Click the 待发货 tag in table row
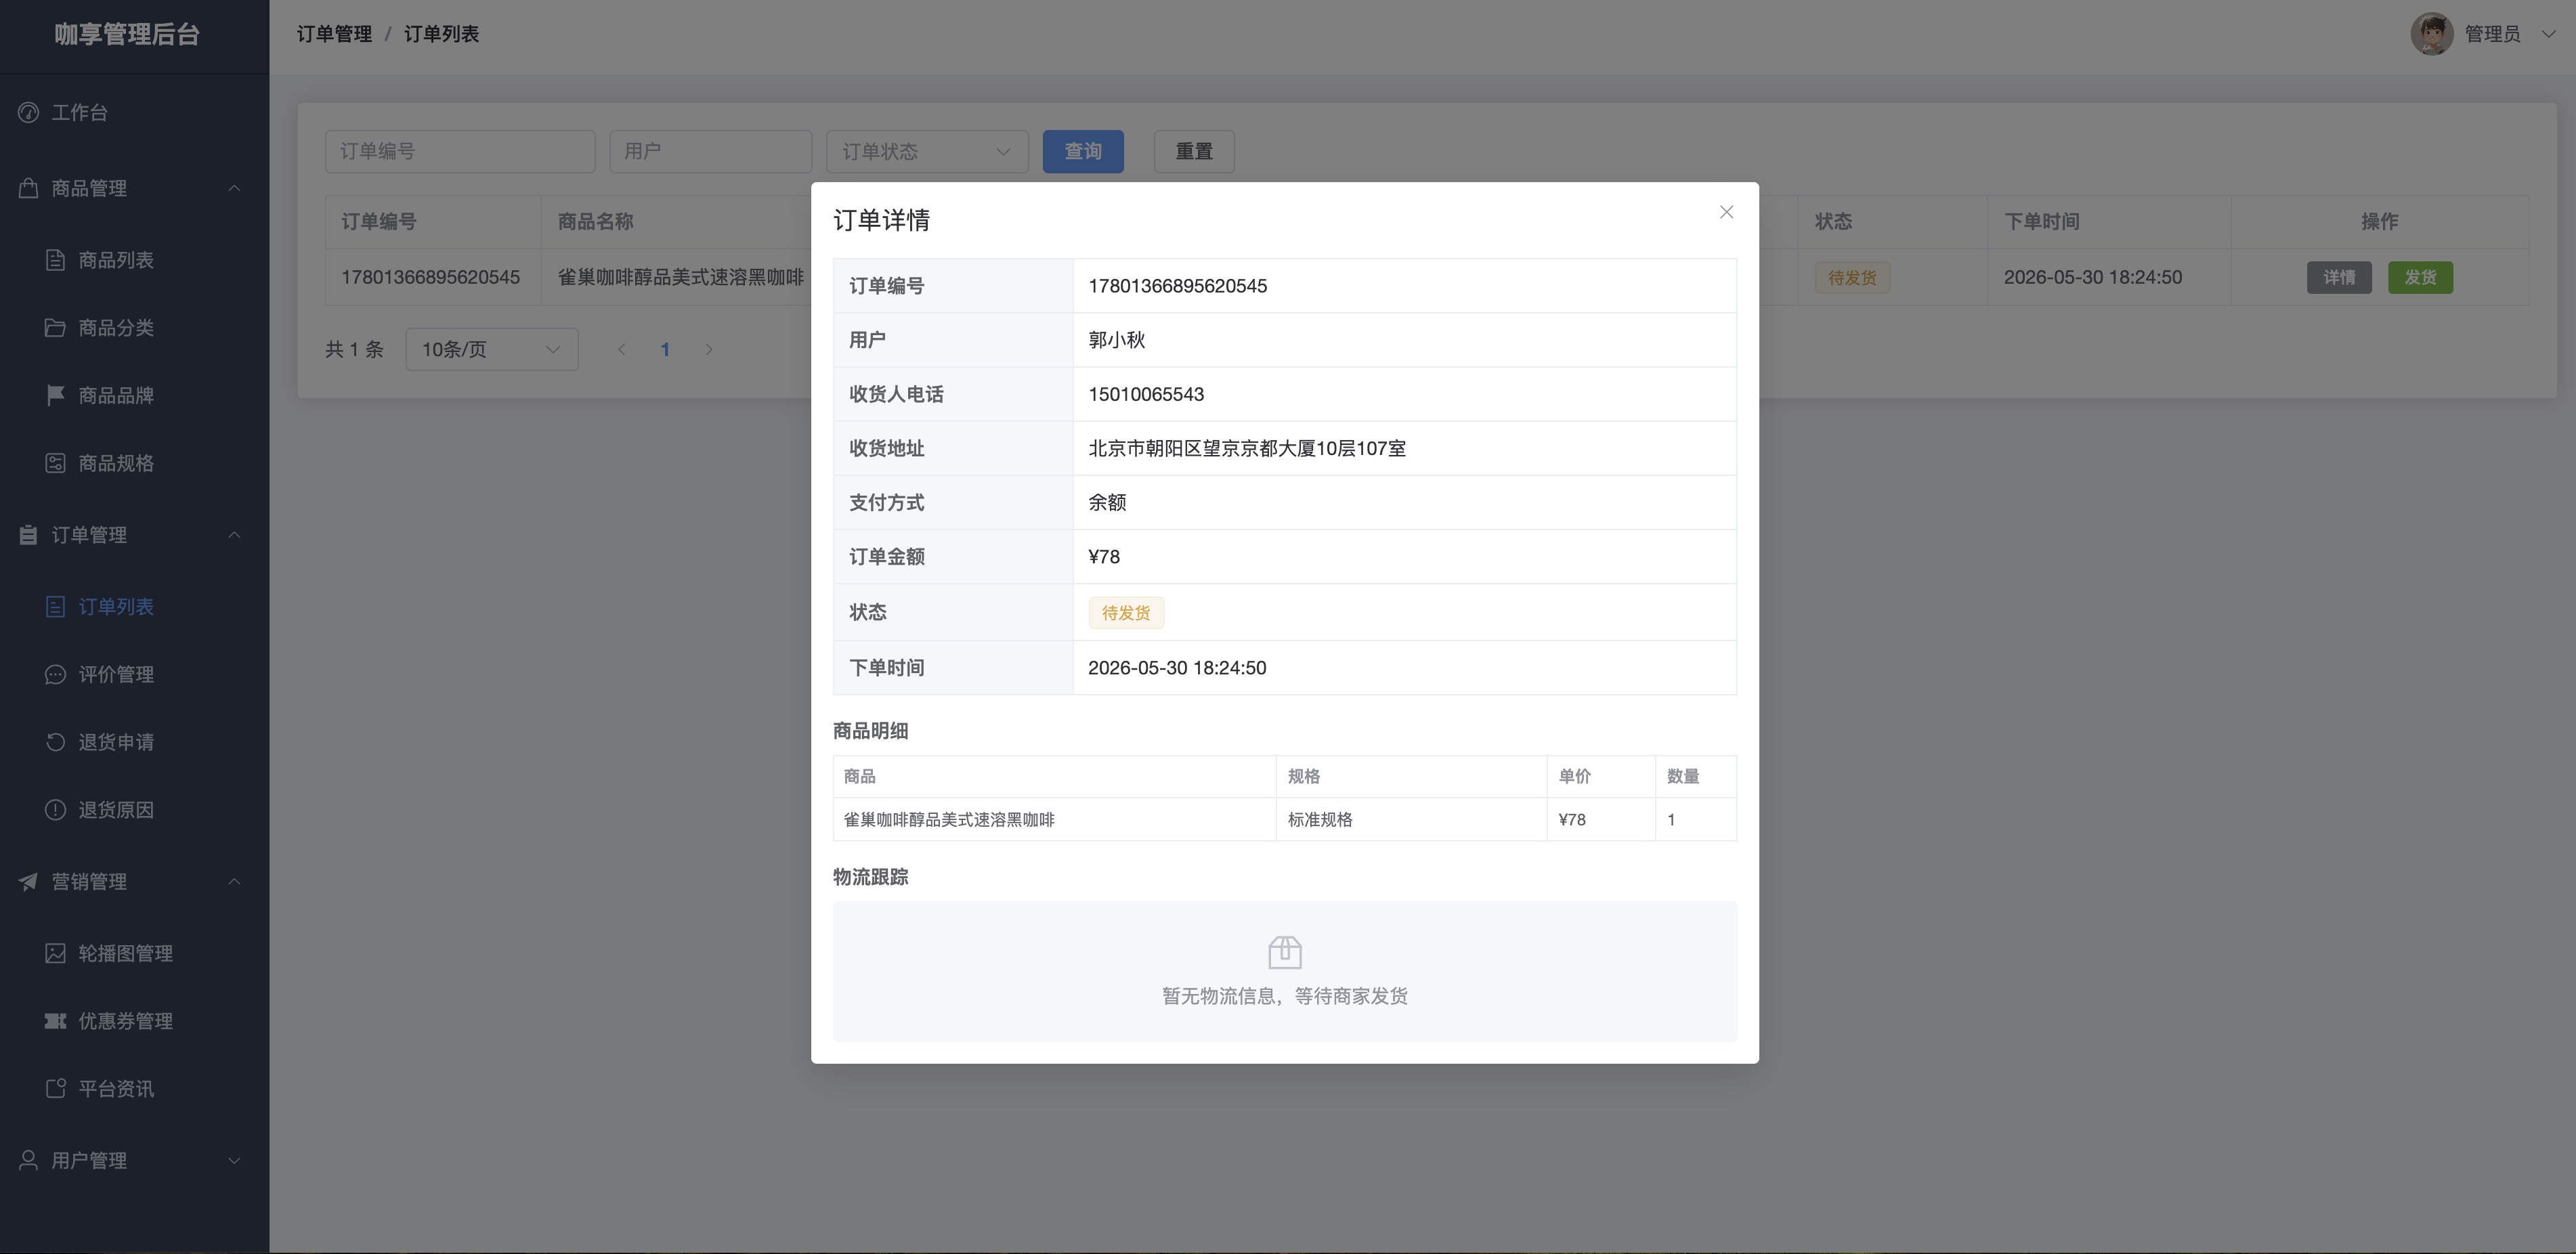The width and height of the screenshot is (2576, 1254). click(x=1852, y=277)
